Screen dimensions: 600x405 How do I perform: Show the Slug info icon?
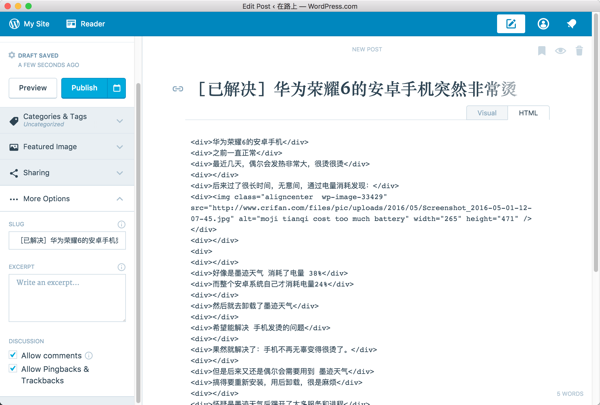[121, 224]
